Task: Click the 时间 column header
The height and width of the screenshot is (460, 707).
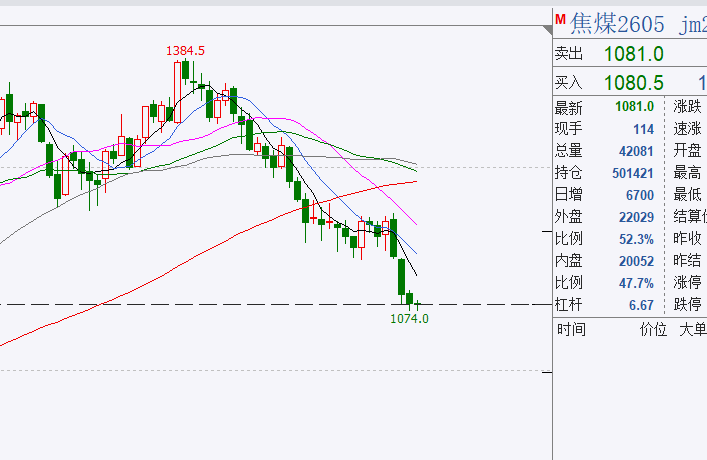Action: tap(571, 330)
